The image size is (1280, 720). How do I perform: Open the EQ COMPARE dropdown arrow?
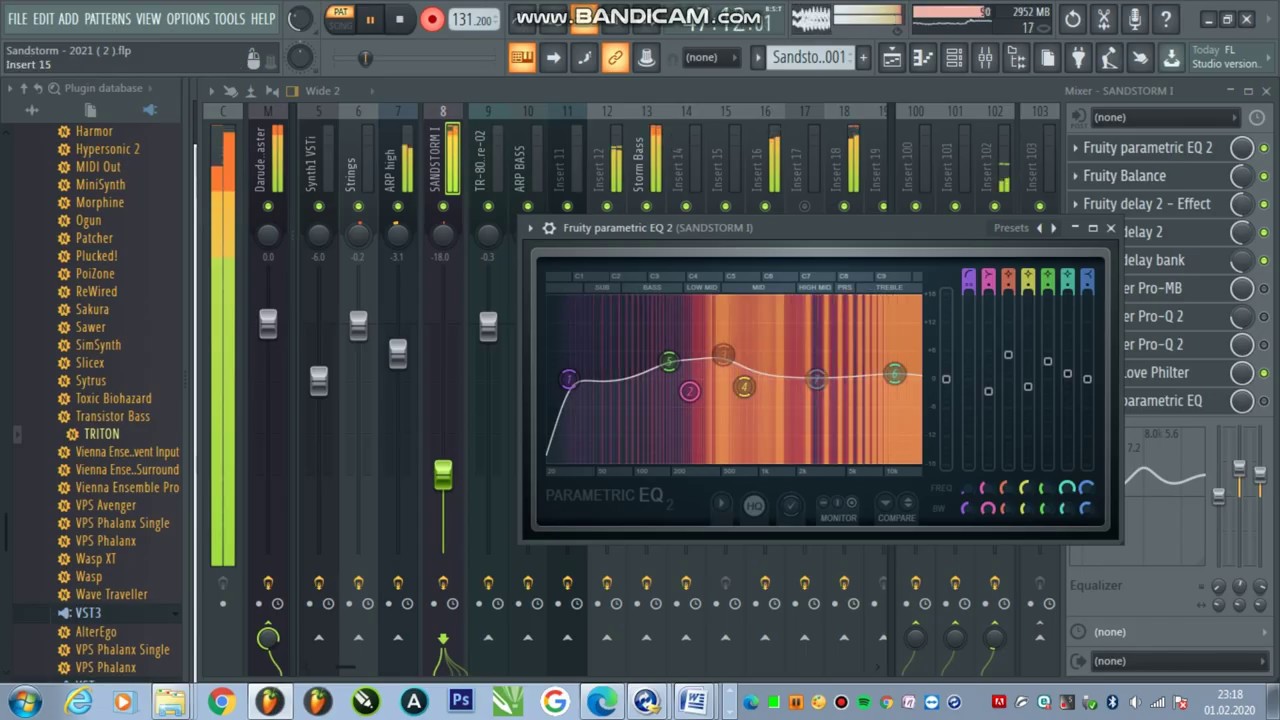pyautogui.click(x=885, y=503)
